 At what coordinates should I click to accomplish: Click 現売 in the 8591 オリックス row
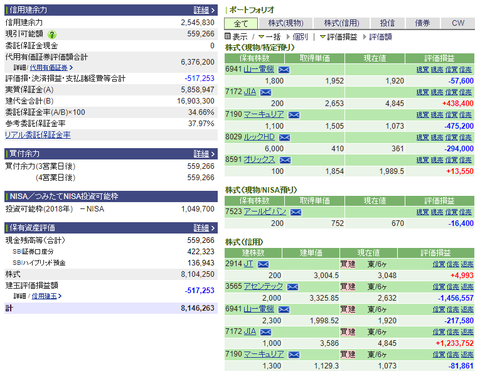[437, 160]
